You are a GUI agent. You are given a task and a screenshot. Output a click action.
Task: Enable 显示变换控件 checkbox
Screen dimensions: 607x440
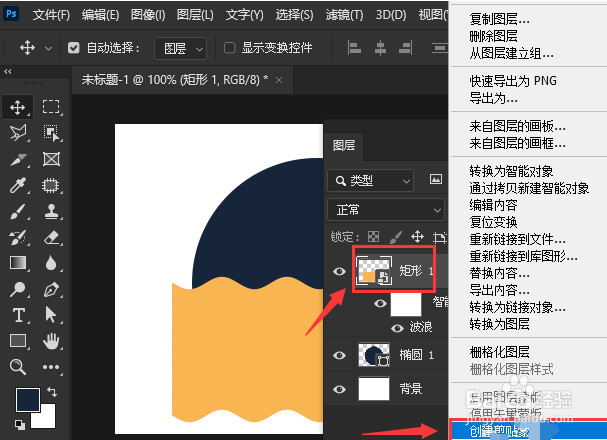(x=230, y=48)
